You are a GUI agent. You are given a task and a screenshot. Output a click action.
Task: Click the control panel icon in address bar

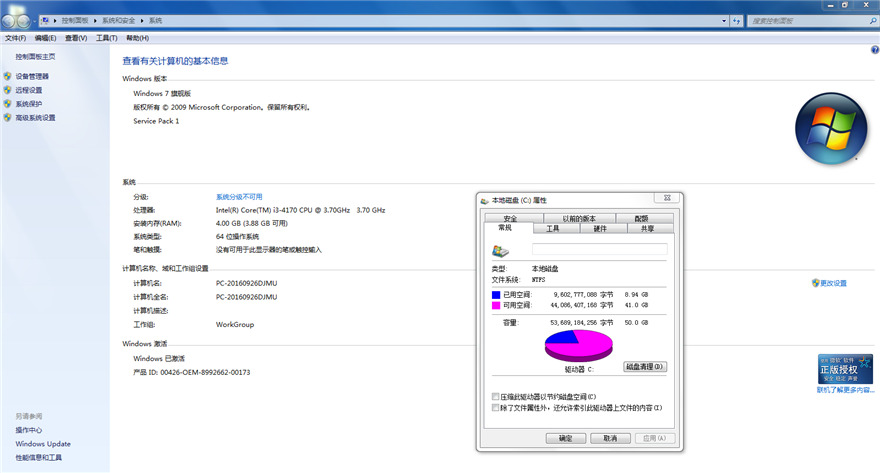pos(45,21)
